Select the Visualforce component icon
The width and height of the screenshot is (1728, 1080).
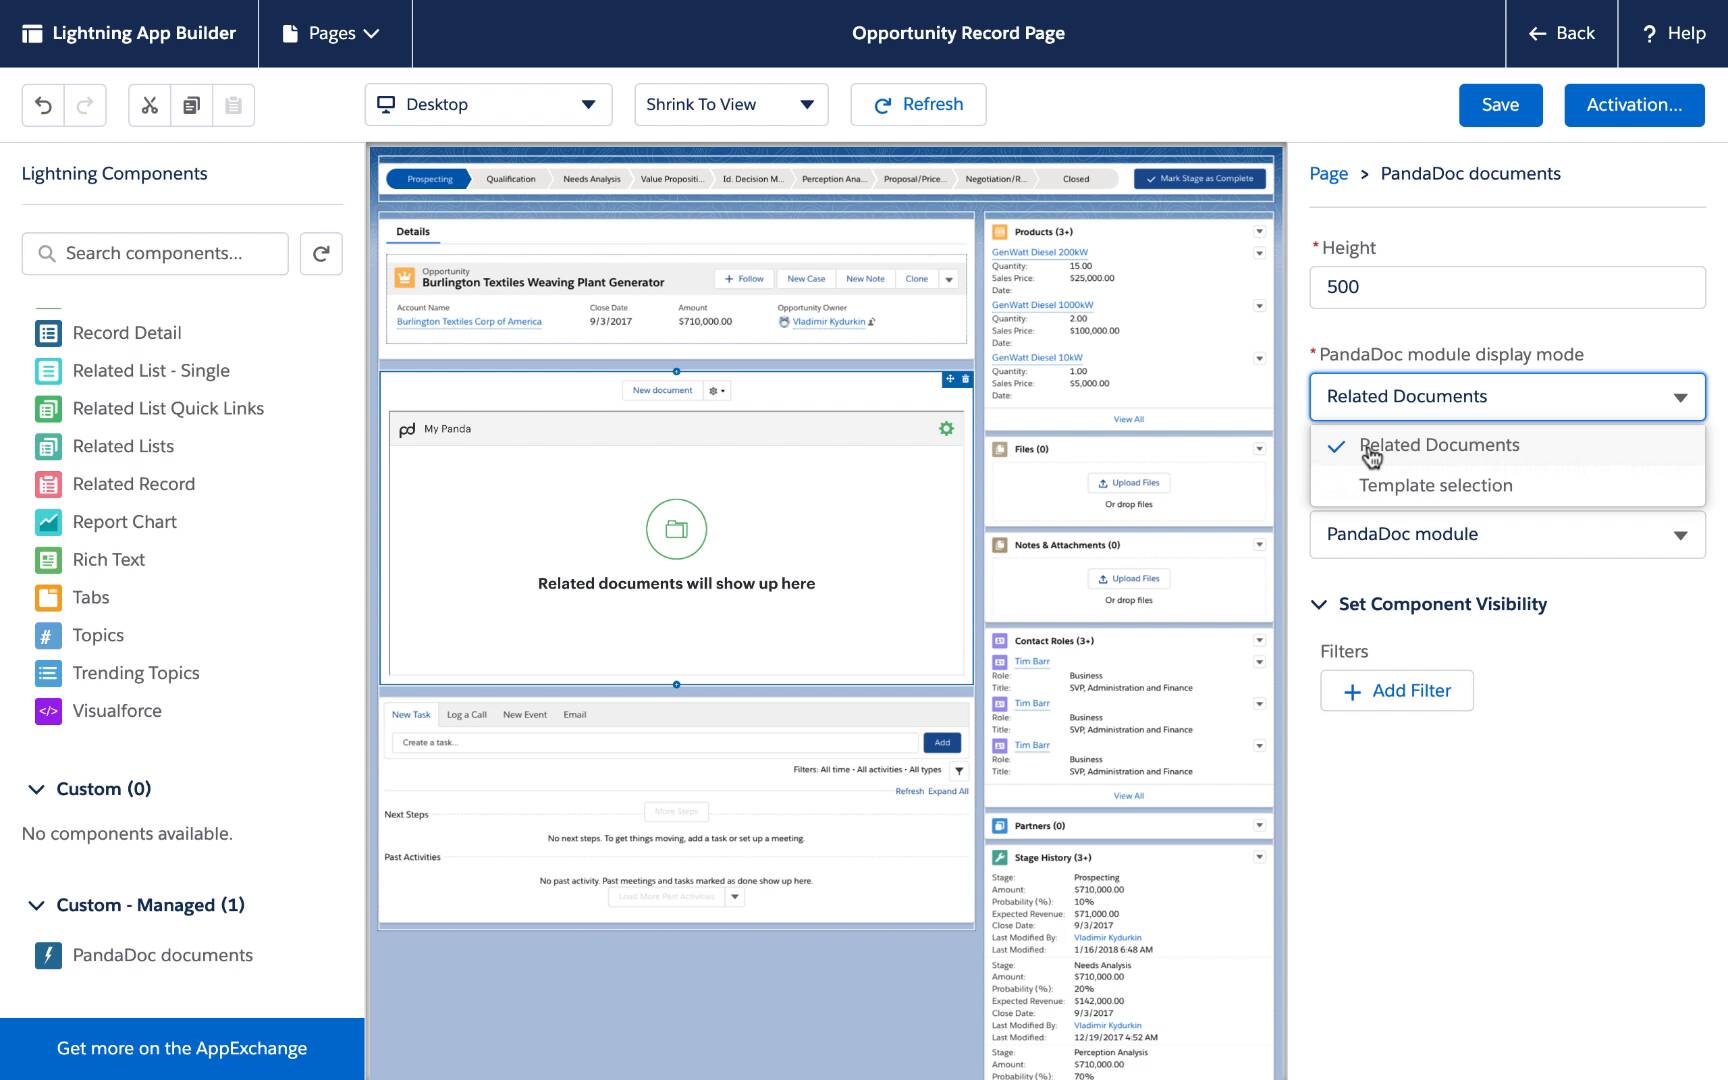coord(48,711)
